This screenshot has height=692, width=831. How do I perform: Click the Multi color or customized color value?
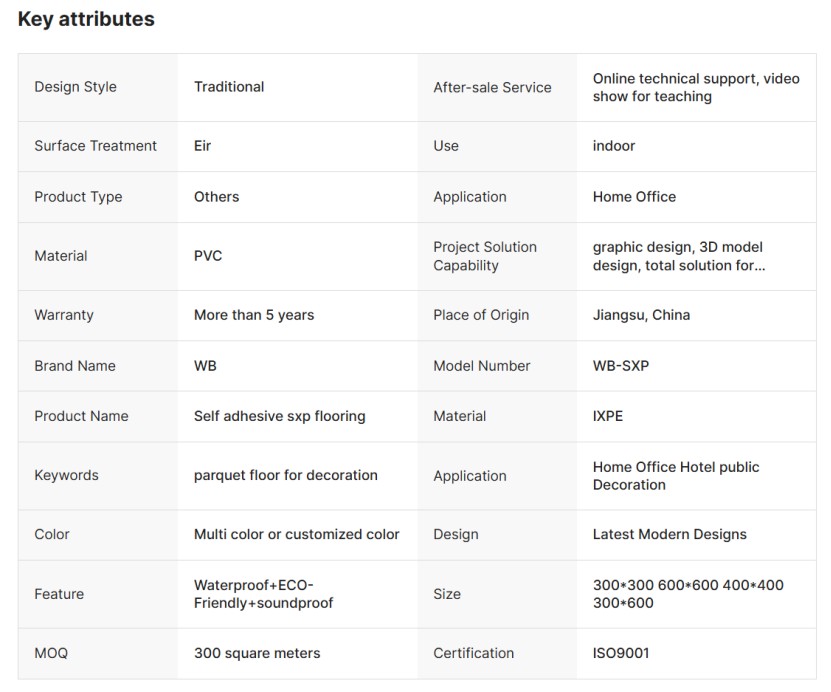click(x=297, y=535)
